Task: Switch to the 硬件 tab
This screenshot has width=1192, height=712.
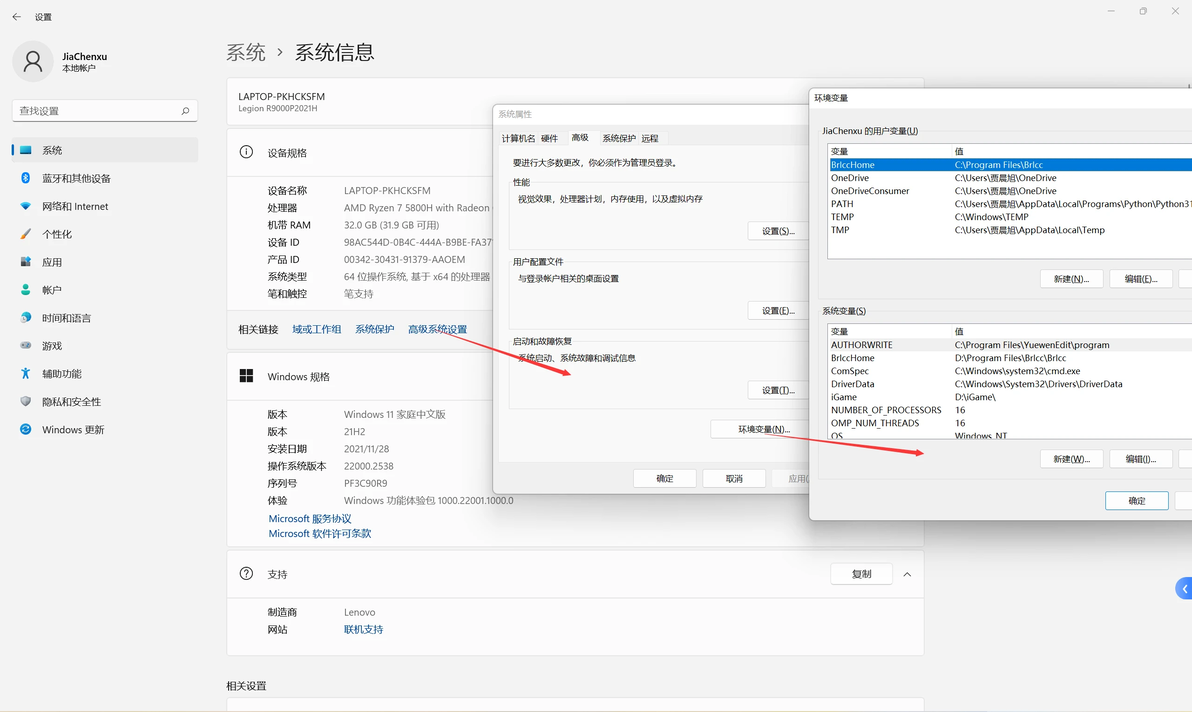Action: [x=550, y=138]
